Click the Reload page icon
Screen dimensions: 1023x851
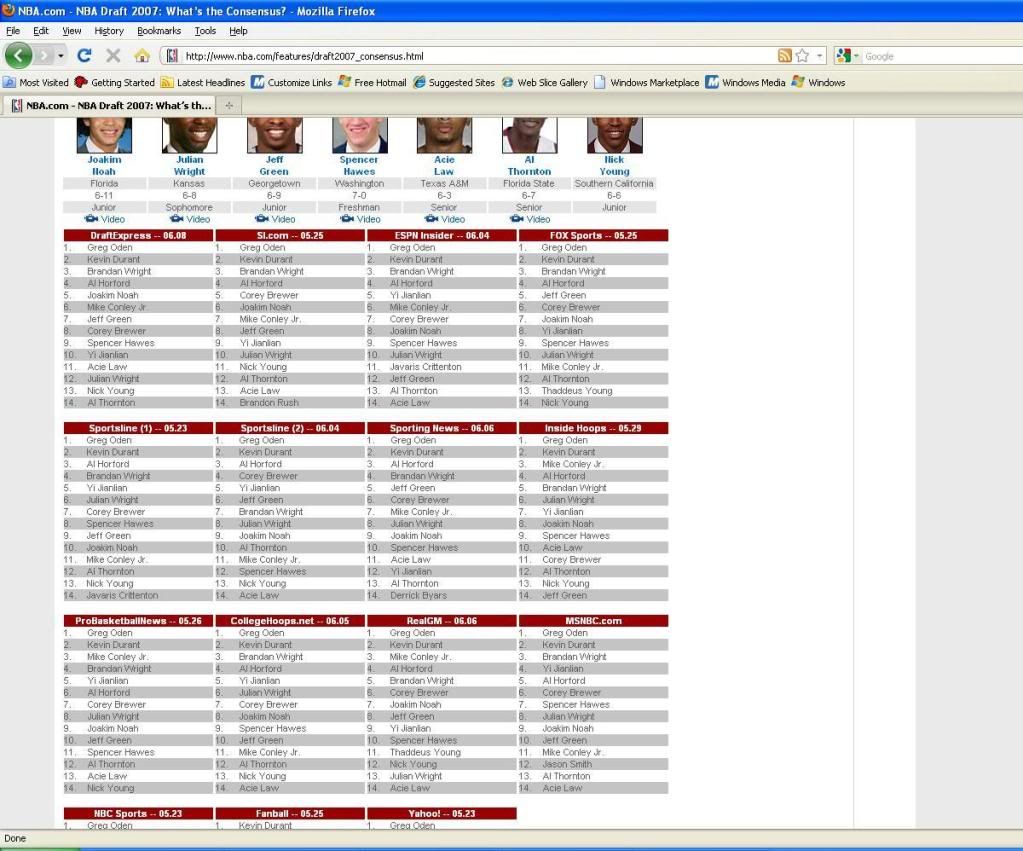[x=84, y=55]
